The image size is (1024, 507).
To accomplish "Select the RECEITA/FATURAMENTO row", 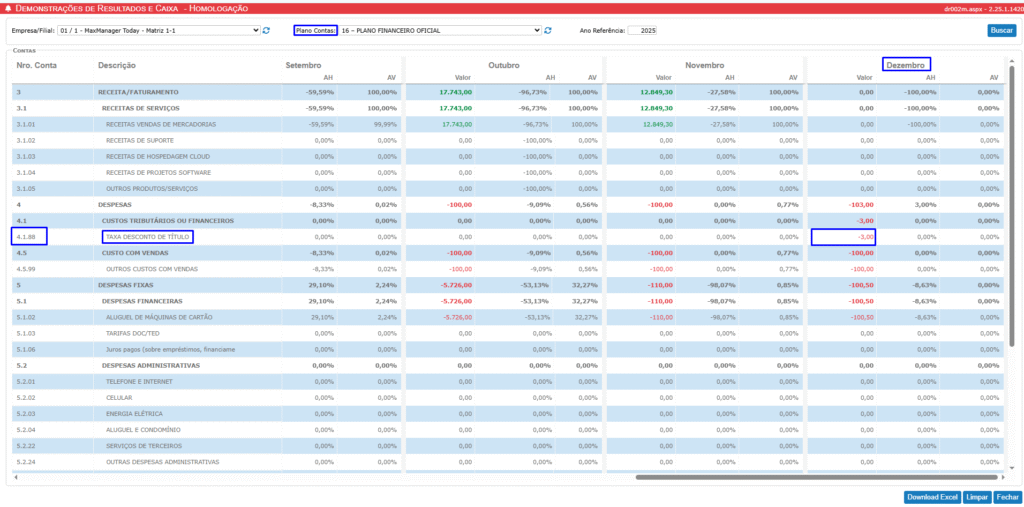I will coord(138,92).
